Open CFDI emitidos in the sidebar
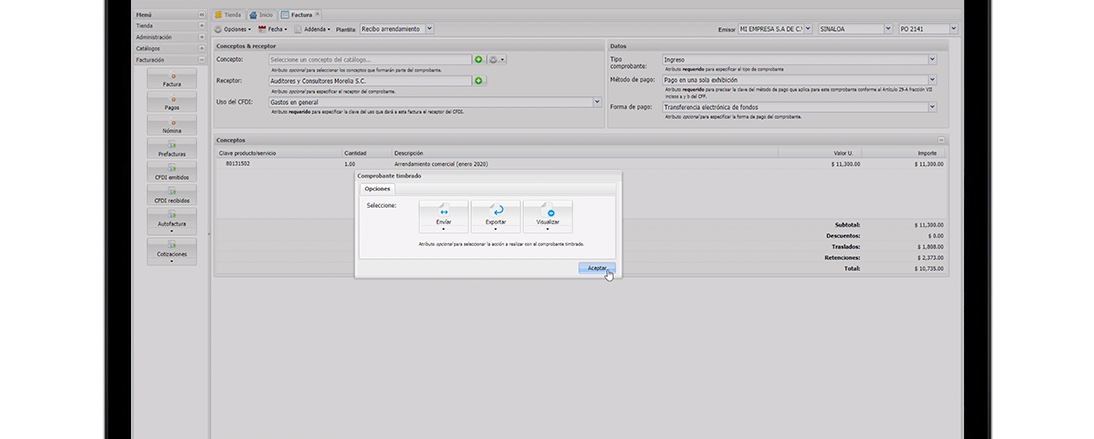This screenshot has width=1094, height=439. tap(171, 172)
